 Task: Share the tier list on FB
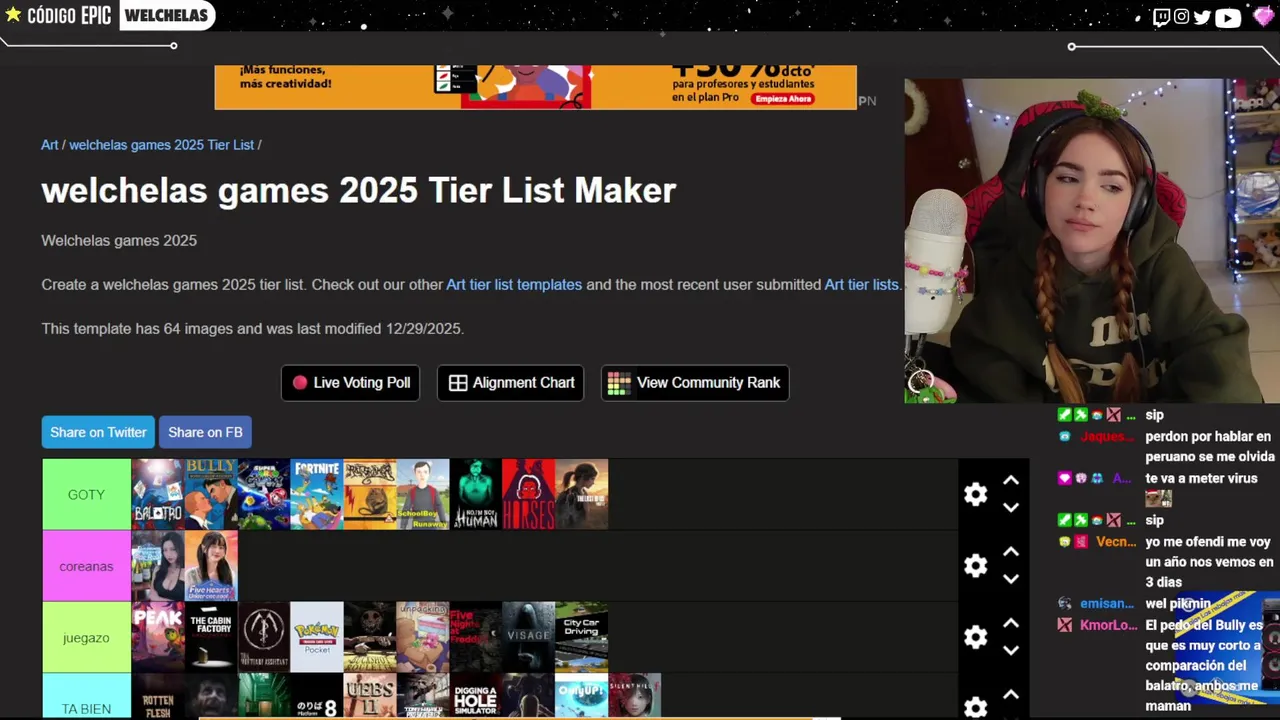(x=205, y=432)
